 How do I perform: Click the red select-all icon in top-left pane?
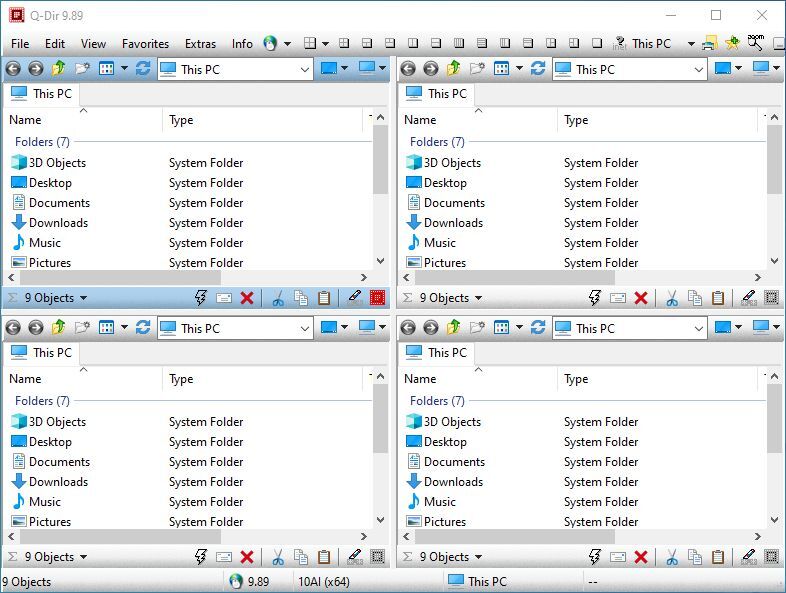pos(377,298)
